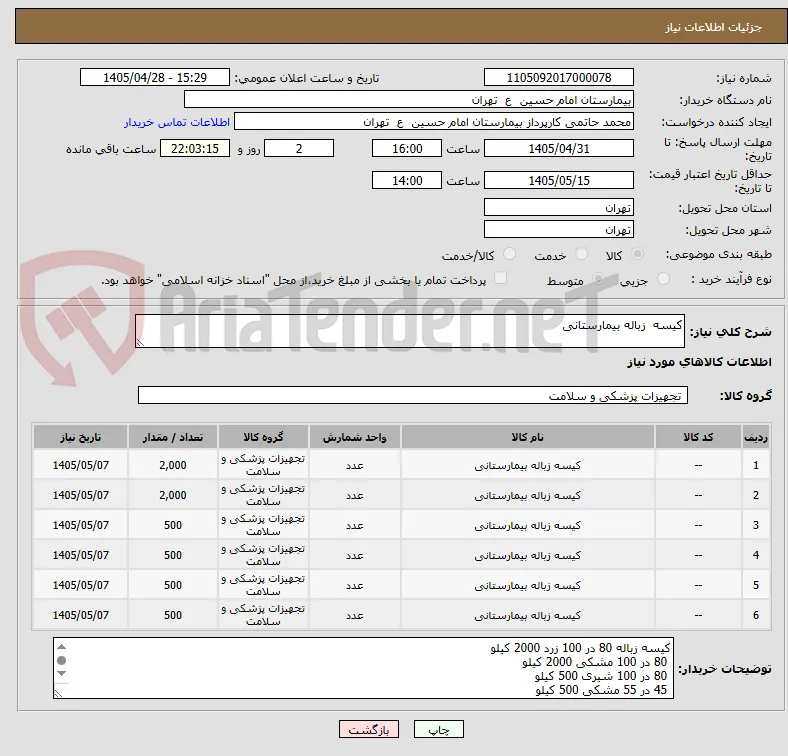Select the خدمت radio button
The image size is (788, 756).
(x=581, y=254)
